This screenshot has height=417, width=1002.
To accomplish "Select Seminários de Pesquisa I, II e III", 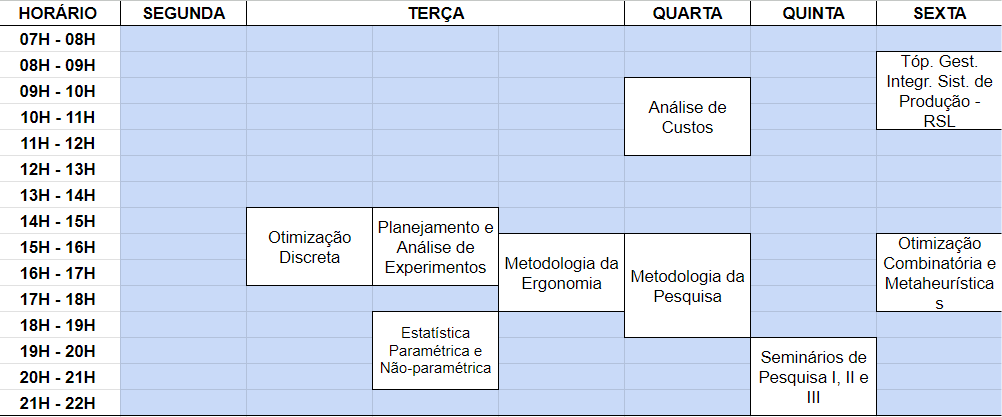I will [812, 376].
